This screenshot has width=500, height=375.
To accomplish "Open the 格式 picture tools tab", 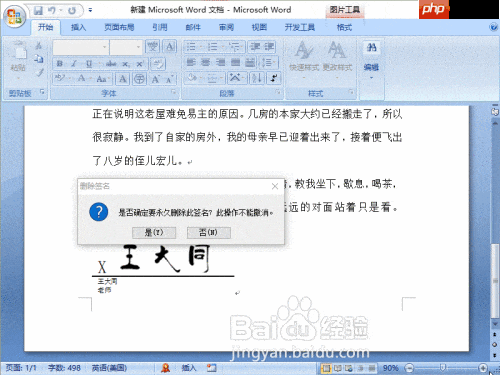I will coord(344,27).
